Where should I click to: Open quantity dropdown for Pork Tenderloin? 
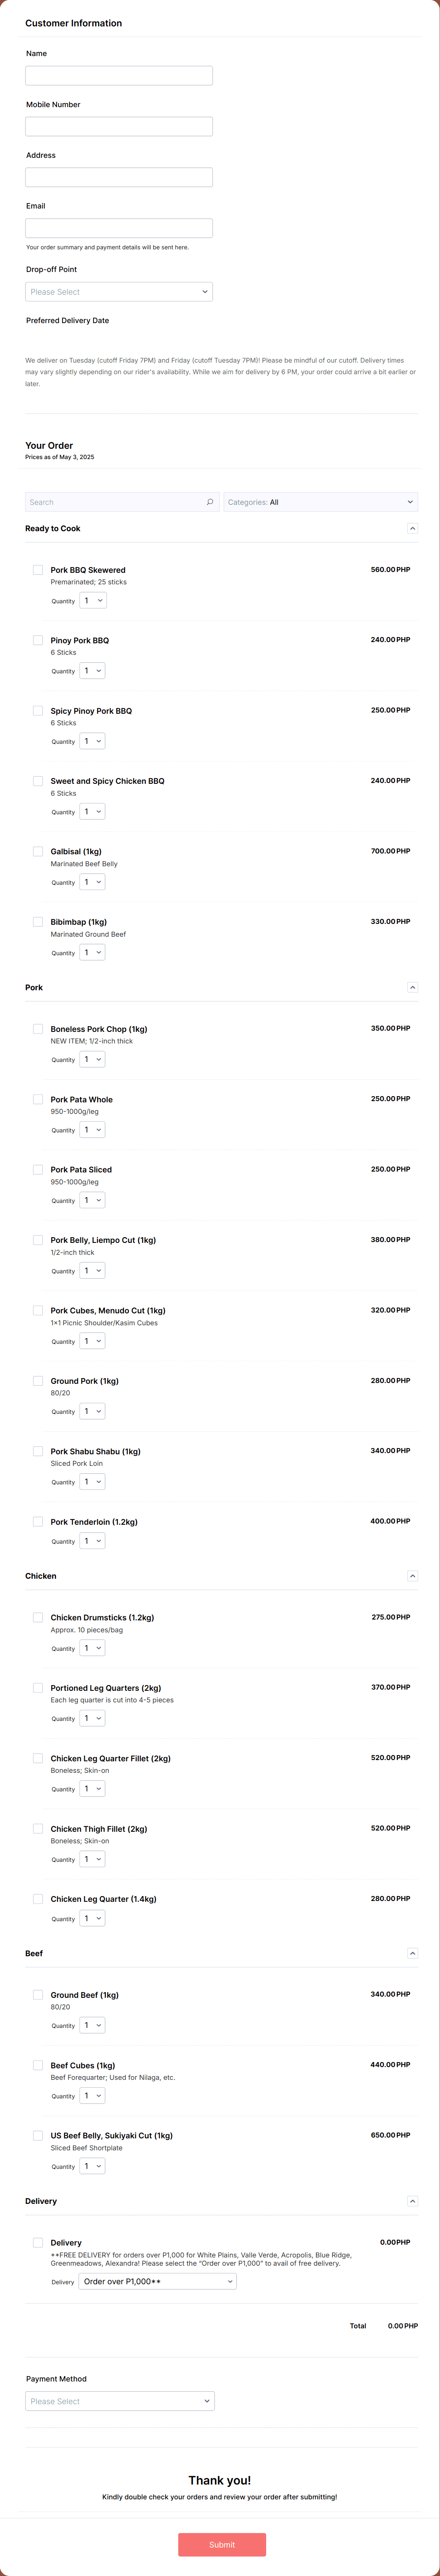click(92, 1541)
